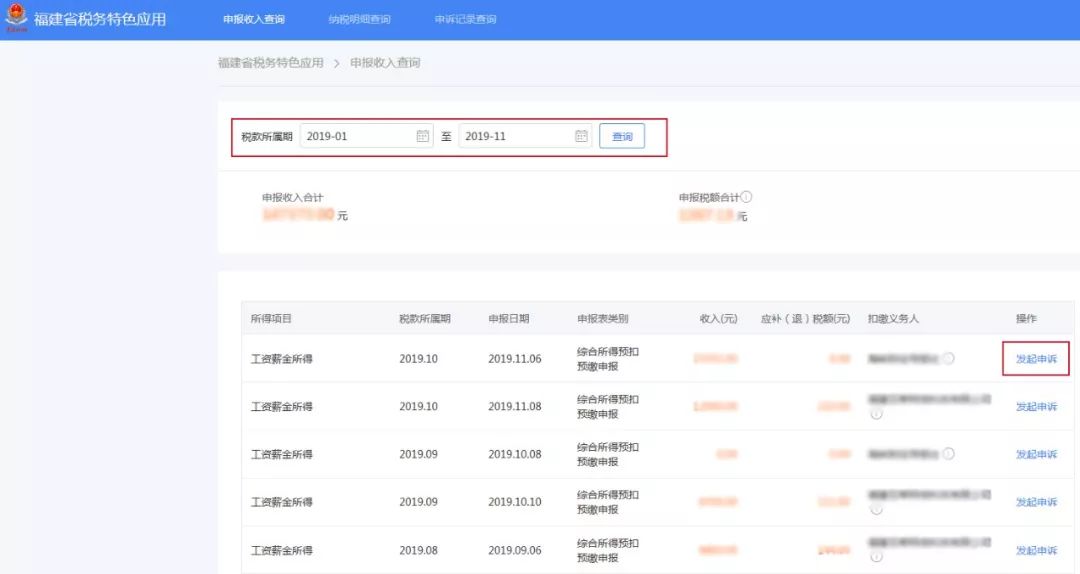This screenshot has height=574, width=1080.
Task: Click end period field showing 2019-11
Action: 526,136
